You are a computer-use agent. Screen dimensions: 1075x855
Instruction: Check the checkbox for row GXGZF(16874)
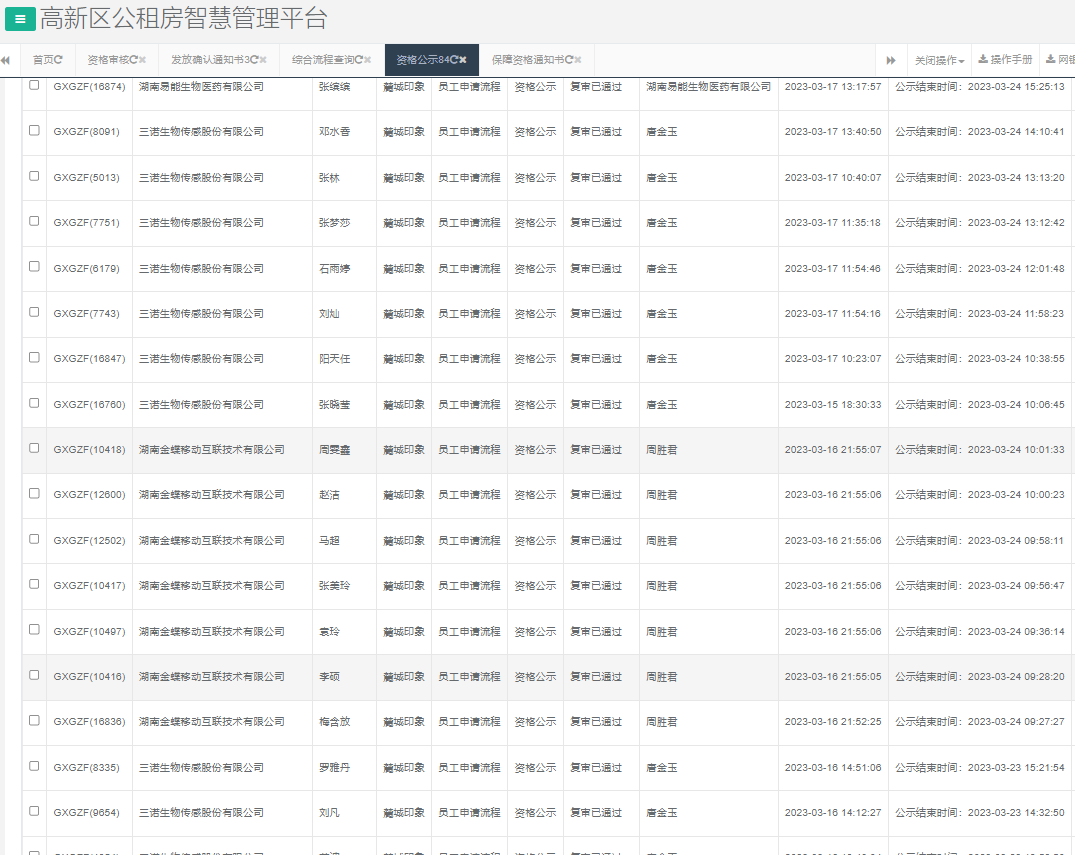click(33, 87)
